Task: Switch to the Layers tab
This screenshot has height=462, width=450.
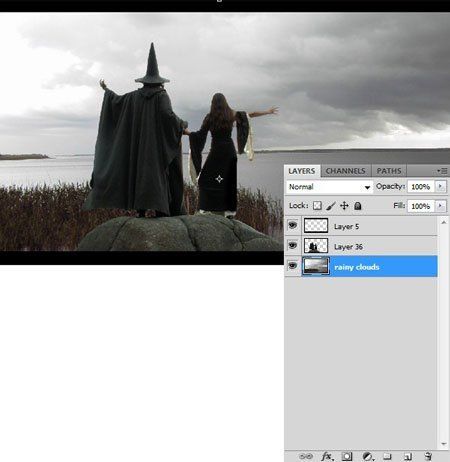Action: pos(302,171)
